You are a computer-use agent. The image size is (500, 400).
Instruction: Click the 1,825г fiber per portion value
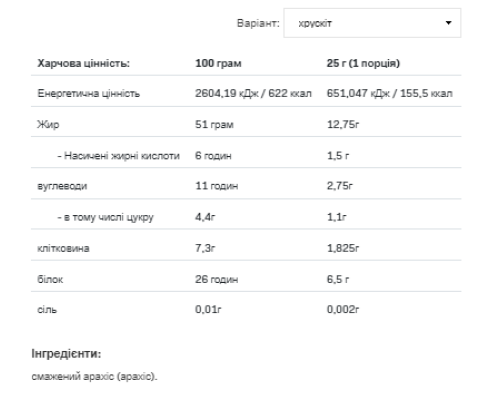[x=343, y=248]
